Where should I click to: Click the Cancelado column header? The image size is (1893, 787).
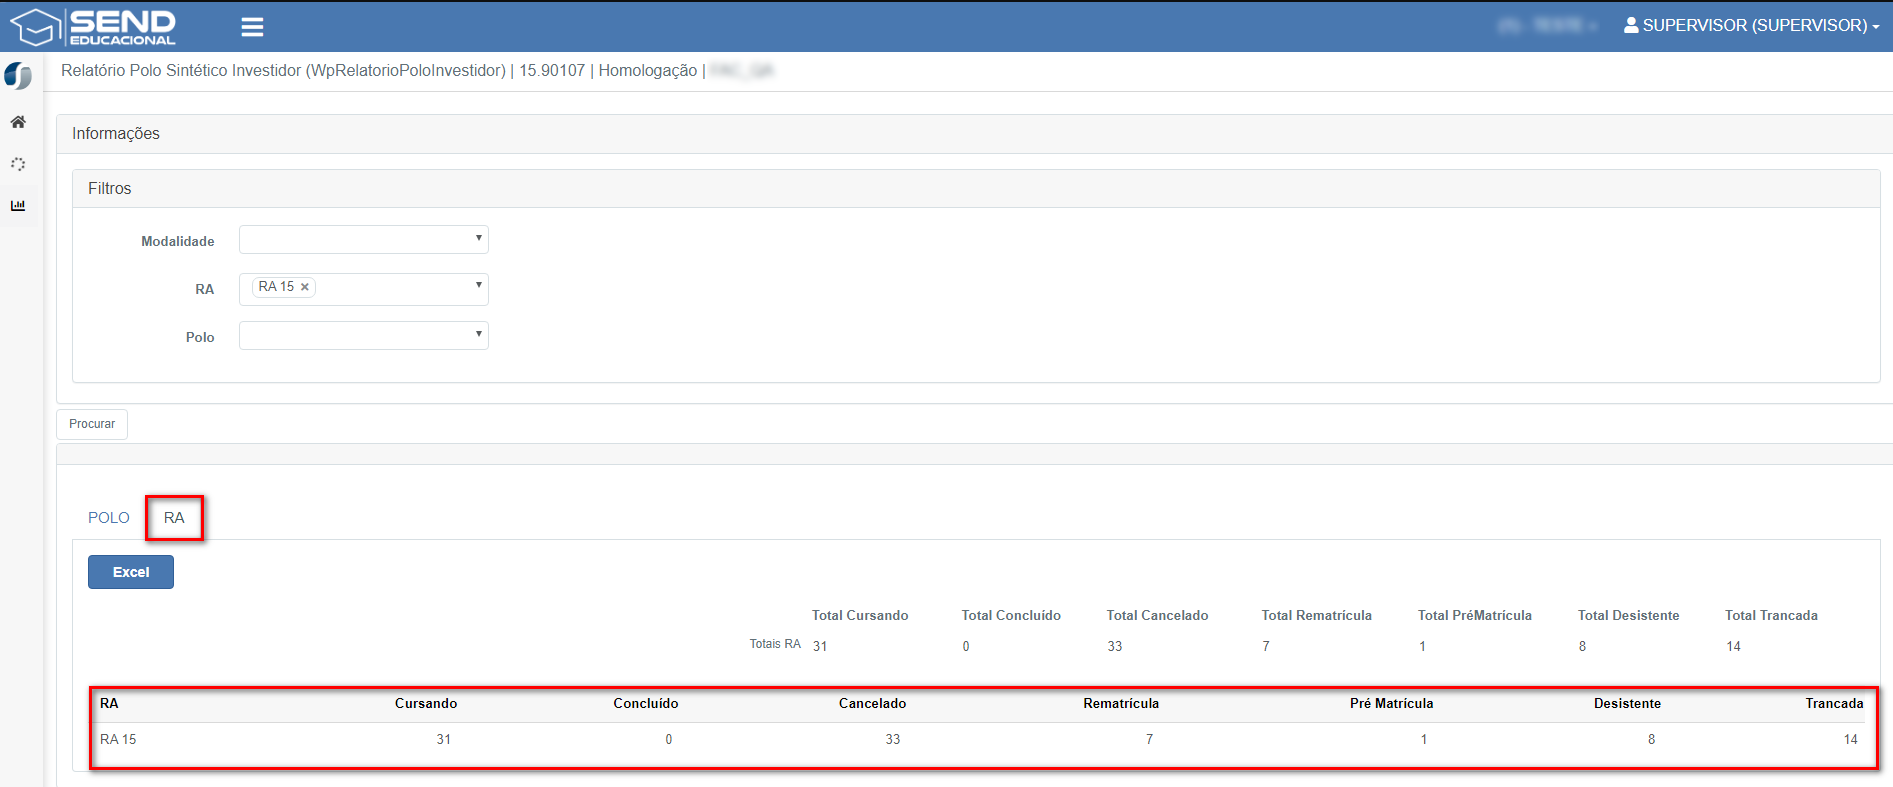872,704
